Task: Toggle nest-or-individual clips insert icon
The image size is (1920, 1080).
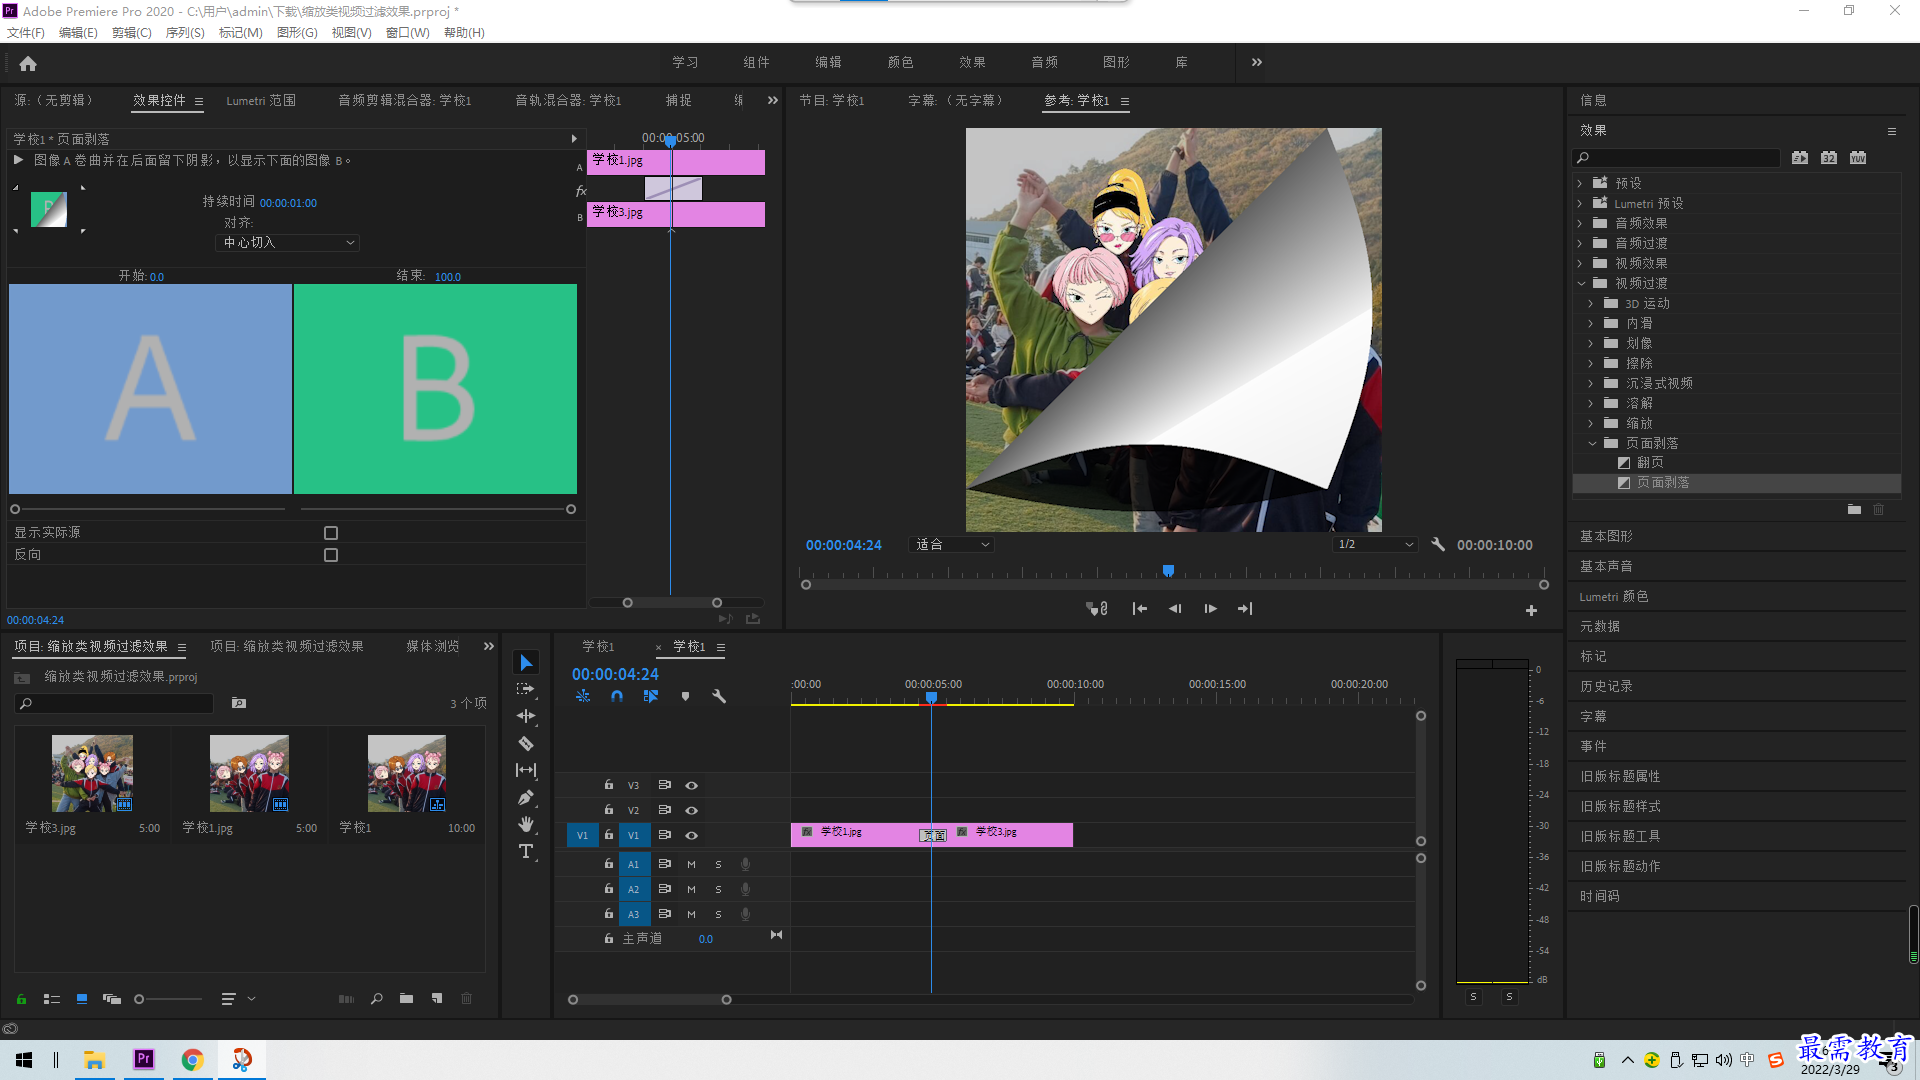Action: pyautogui.click(x=583, y=696)
